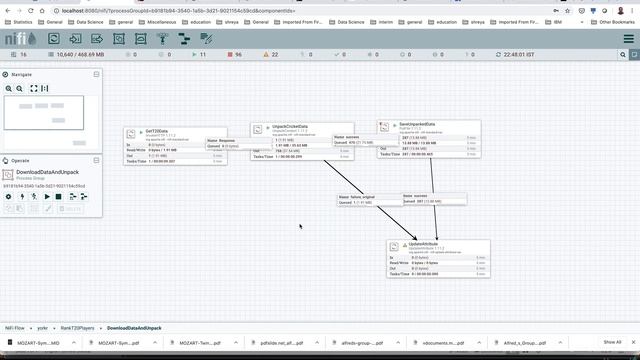Click the Disable icon in Operate
The height and width of the screenshot is (360, 640).
tap(34, 197)
